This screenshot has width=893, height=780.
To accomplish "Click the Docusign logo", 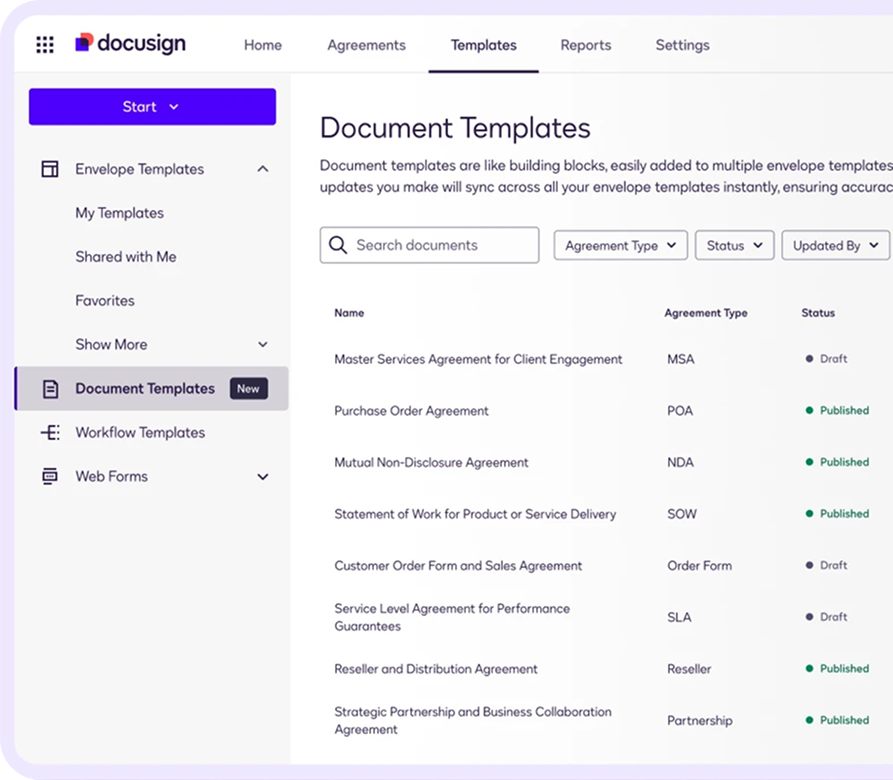I will coord(130,44).
